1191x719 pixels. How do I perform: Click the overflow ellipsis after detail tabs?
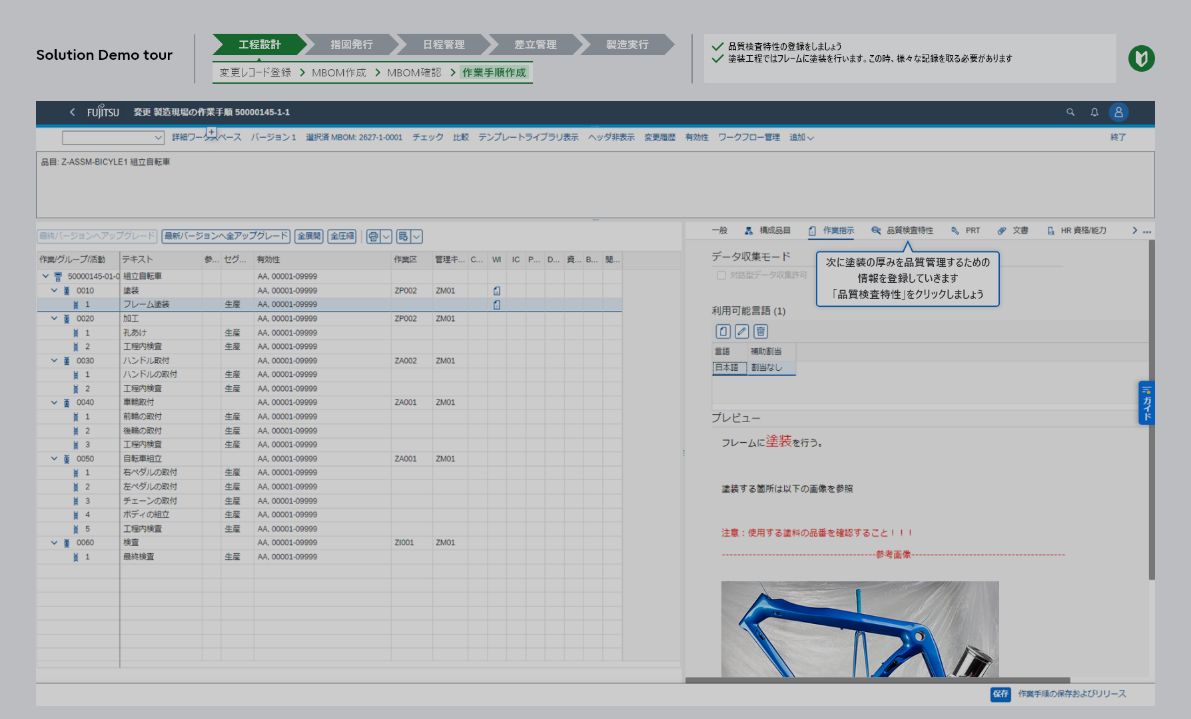(x=1147, y=230)
